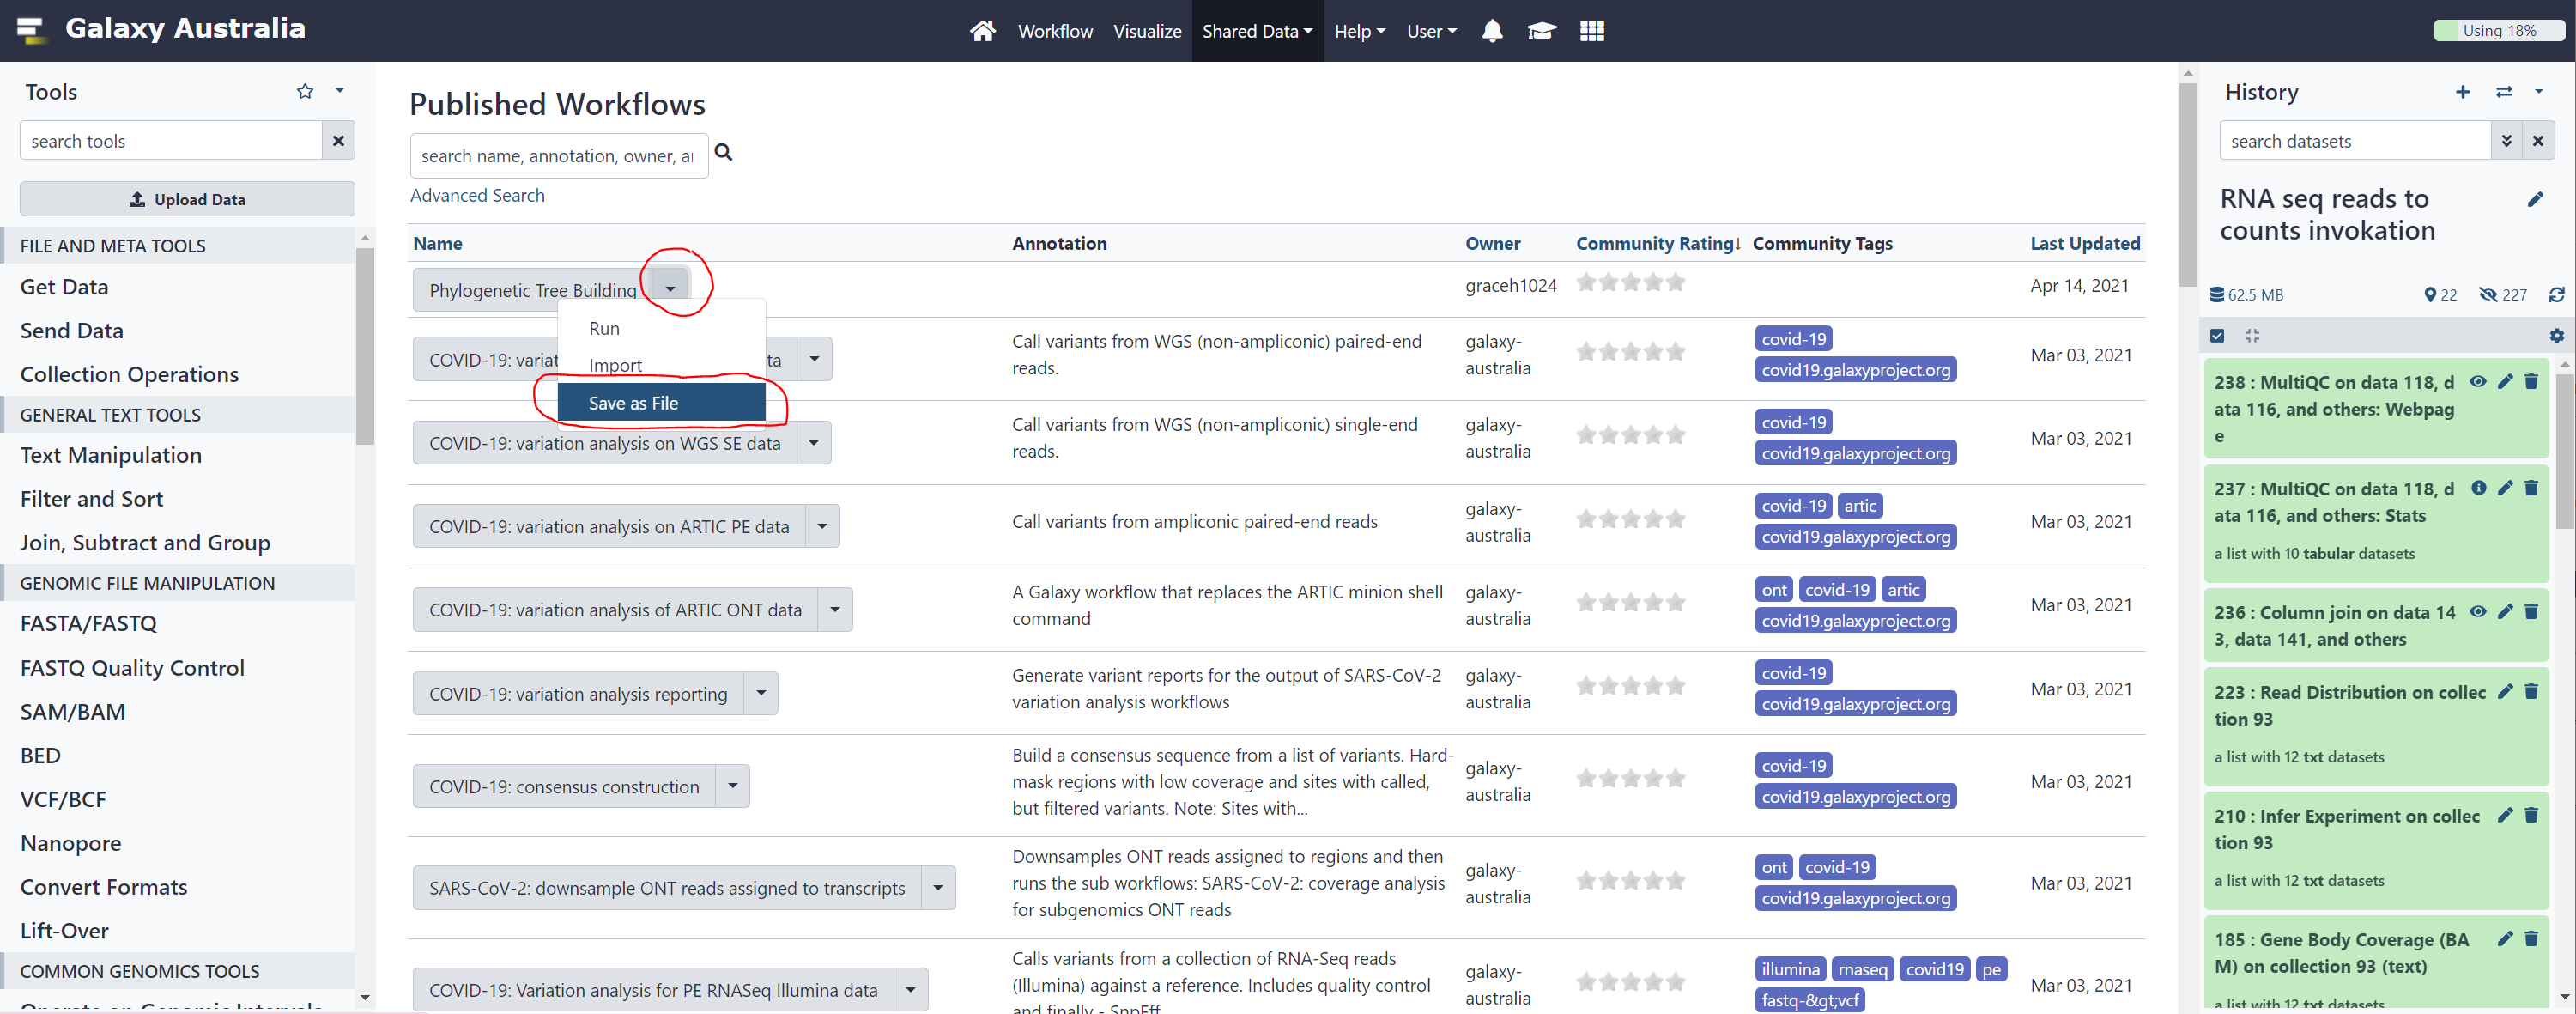Open notifications bell icon
Viewport: 2576px width, 1014px height.
coord(1491,31)
